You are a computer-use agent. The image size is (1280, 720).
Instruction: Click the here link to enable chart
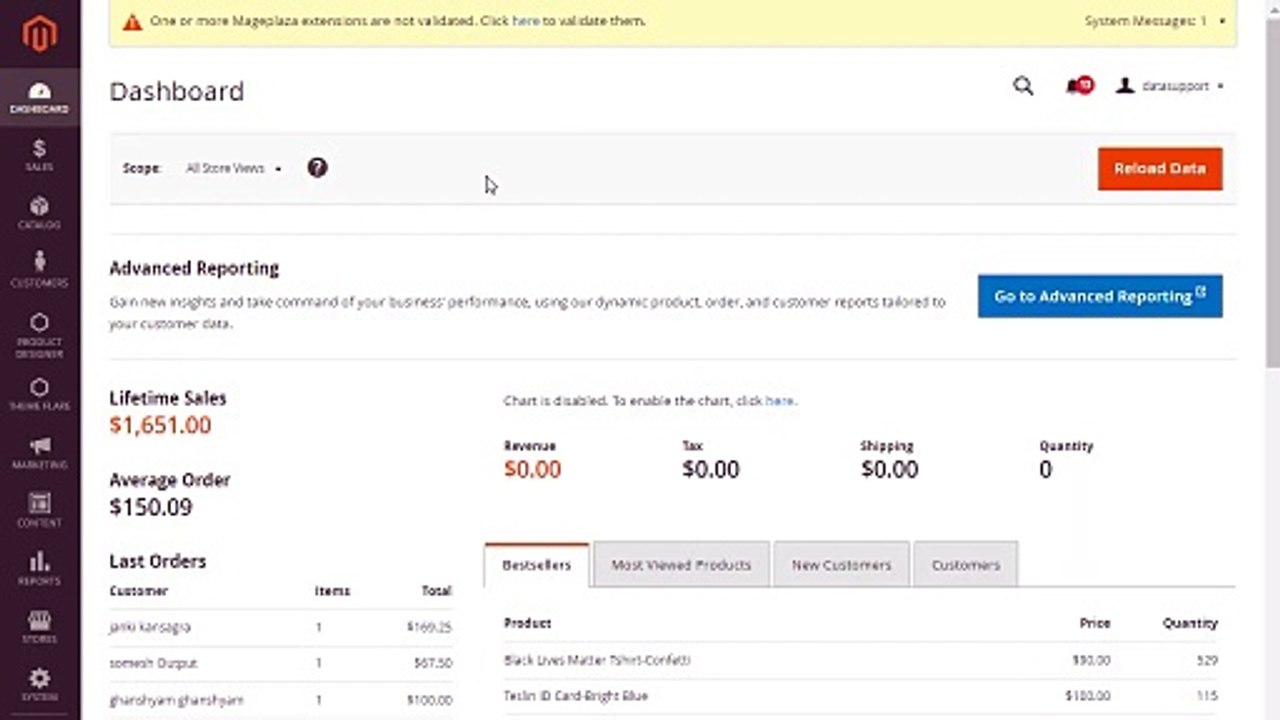pos(779,400)
